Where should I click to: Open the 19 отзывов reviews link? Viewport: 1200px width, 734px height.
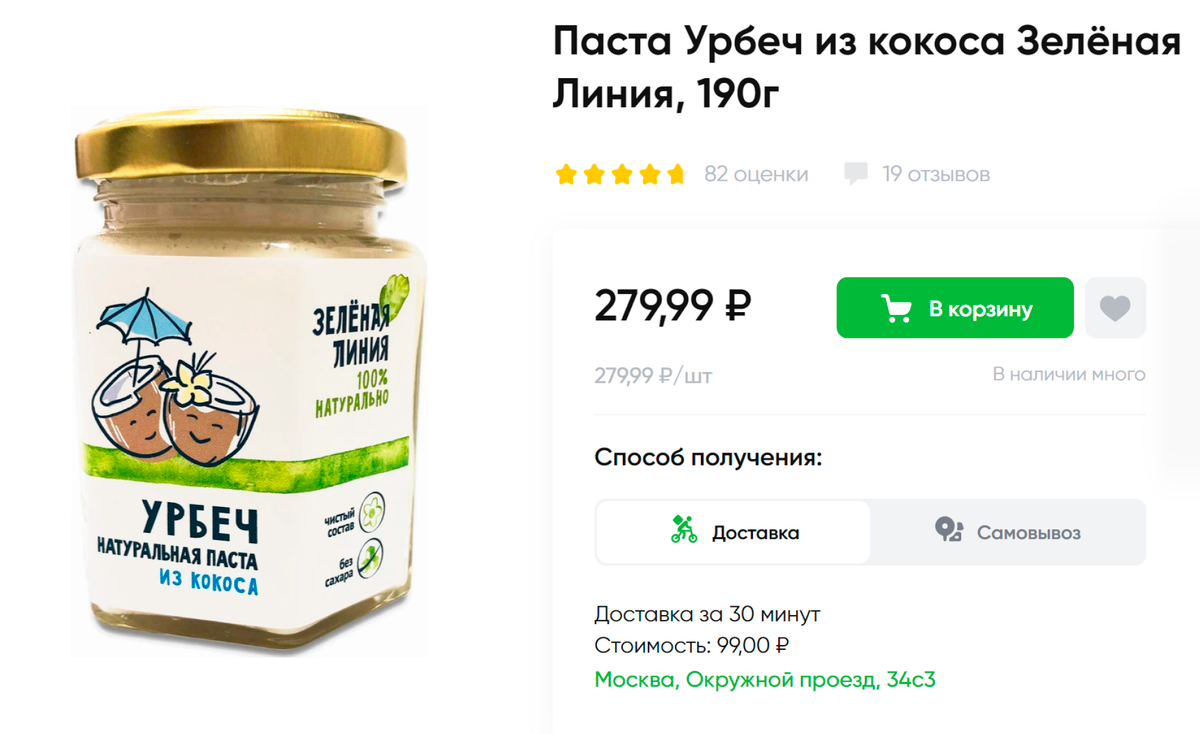coord(936,174)
